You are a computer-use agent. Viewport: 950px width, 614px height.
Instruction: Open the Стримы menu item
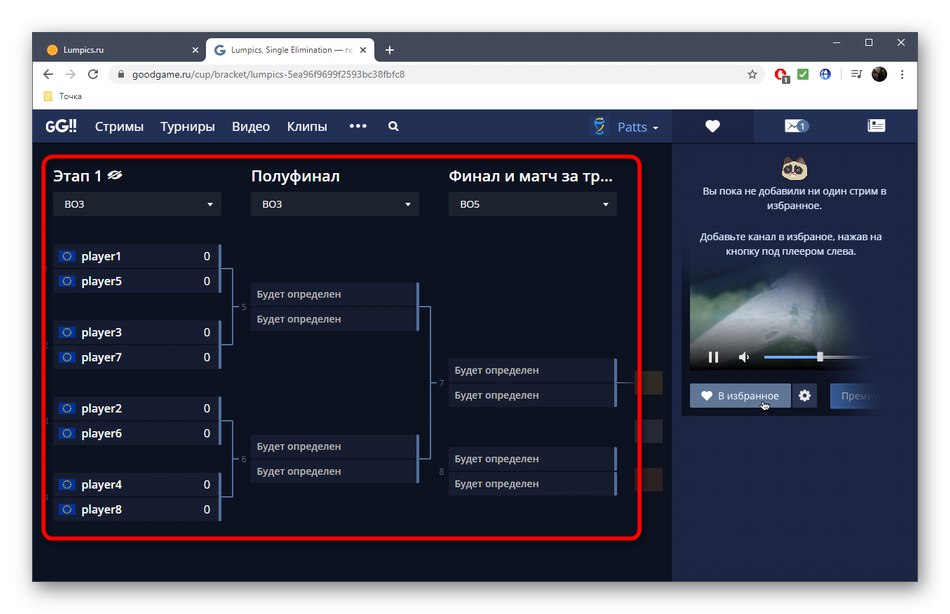(x=119, y=126)
